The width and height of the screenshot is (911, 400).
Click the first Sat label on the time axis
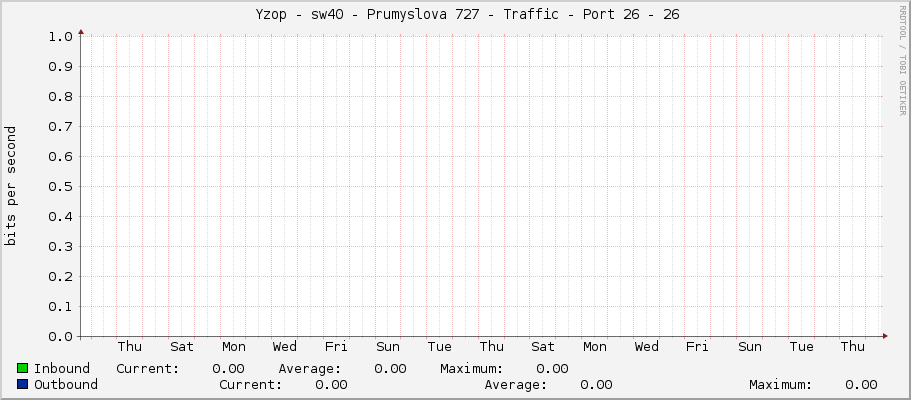(182, 347)
